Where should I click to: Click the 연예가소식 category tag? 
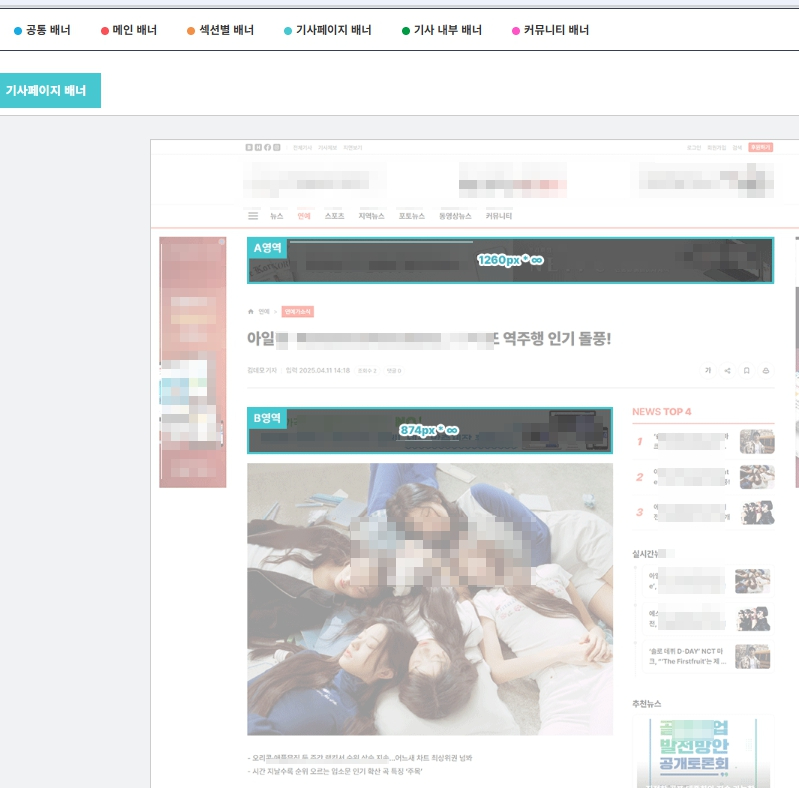pos(298,311)
